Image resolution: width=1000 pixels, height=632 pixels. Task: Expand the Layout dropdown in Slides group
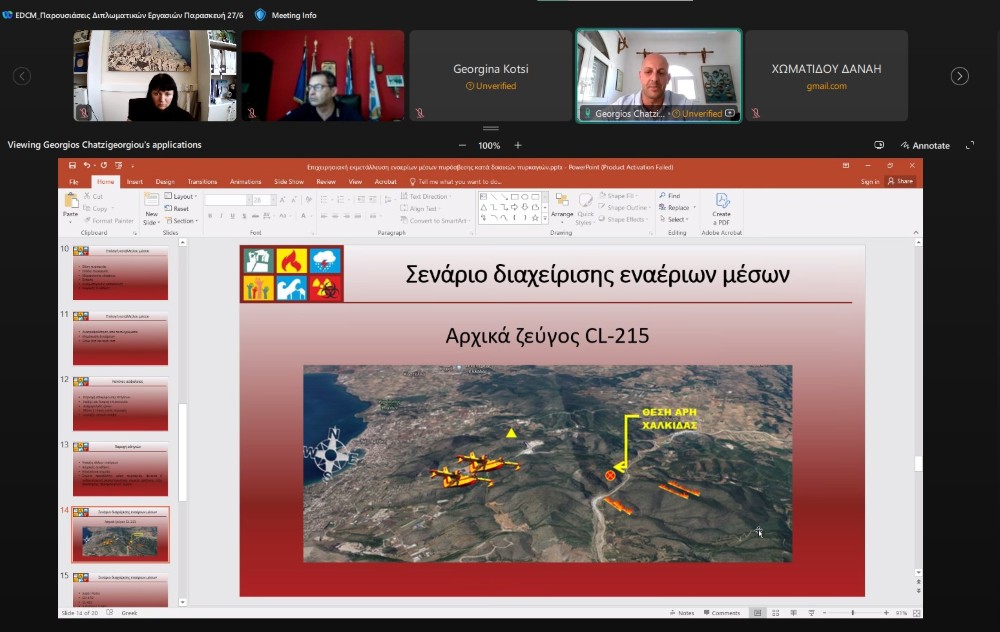pyautogui.click(x=182, y=197)
